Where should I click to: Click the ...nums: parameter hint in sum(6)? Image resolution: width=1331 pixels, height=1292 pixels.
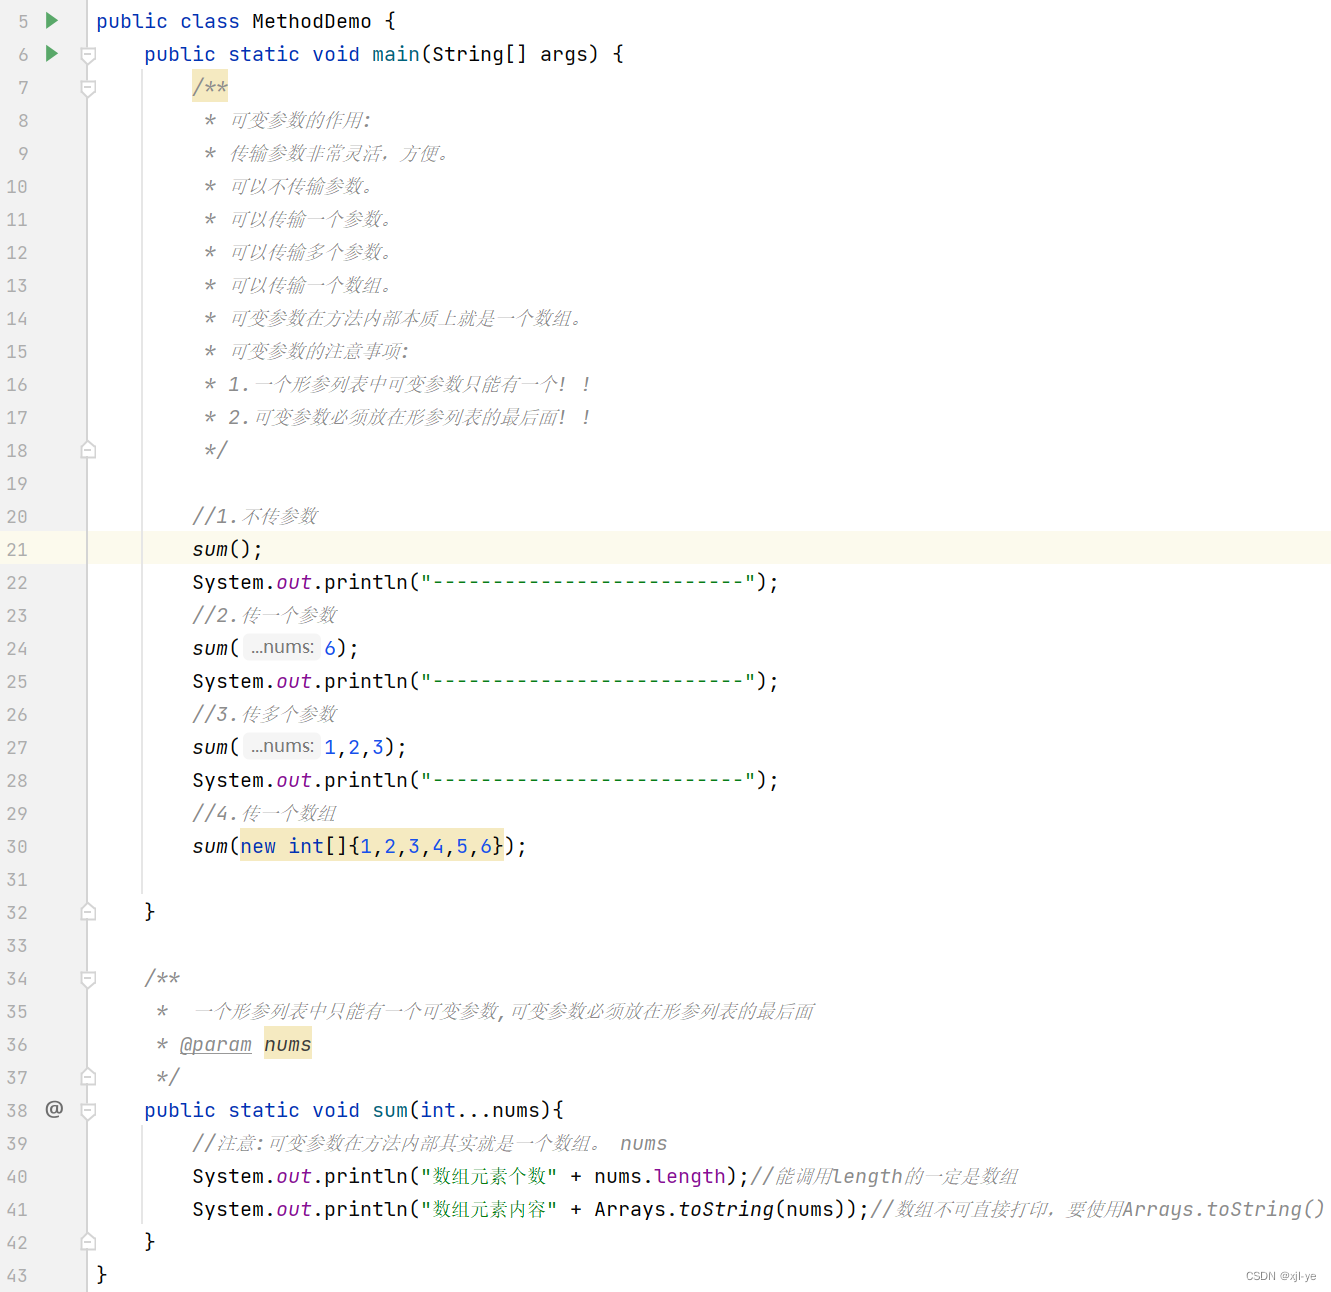tap(282, 648)
